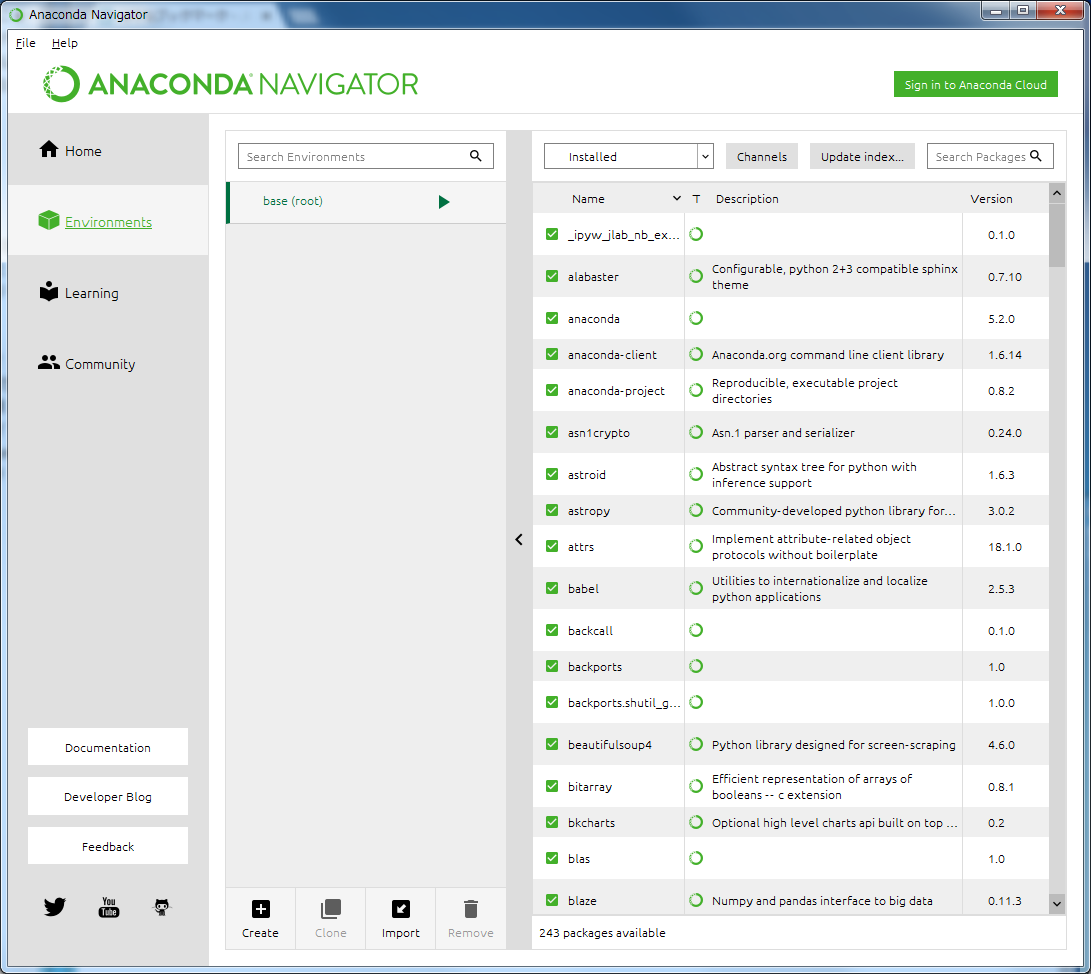This screenshot has height=974, width=1091.
Task: Click the Environments cube icon
Action: pos(49,221)
